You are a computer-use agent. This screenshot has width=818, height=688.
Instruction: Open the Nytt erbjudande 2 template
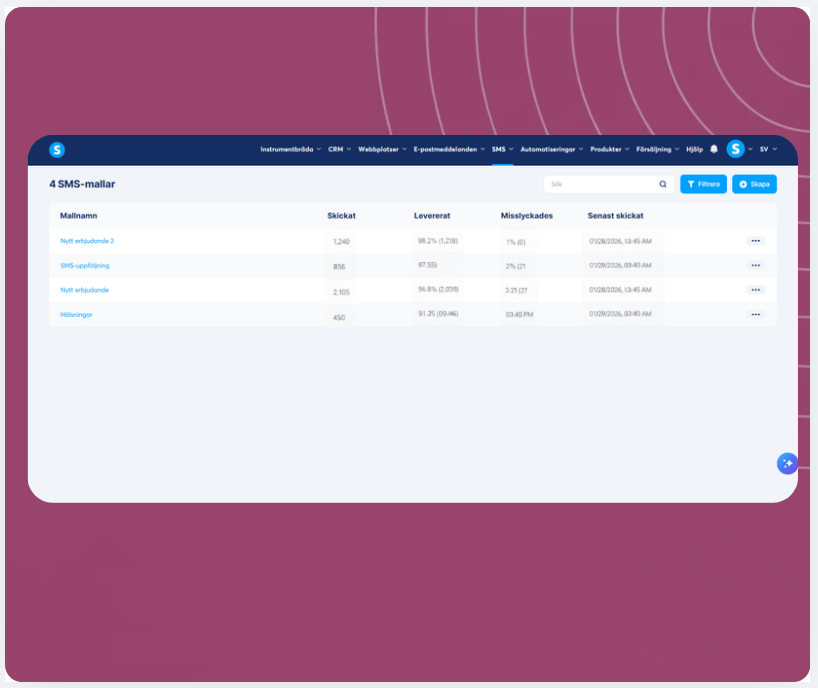click(x=87, y=241)
